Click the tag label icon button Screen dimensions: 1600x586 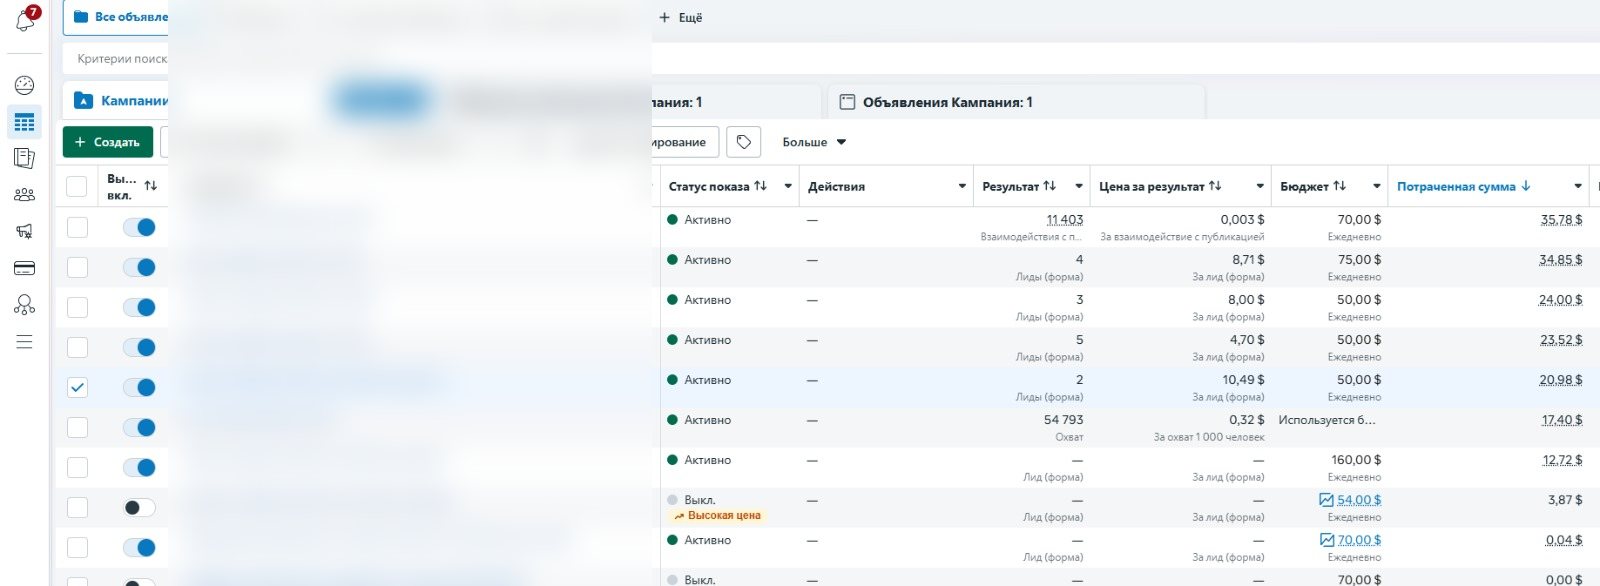point(744,142)
